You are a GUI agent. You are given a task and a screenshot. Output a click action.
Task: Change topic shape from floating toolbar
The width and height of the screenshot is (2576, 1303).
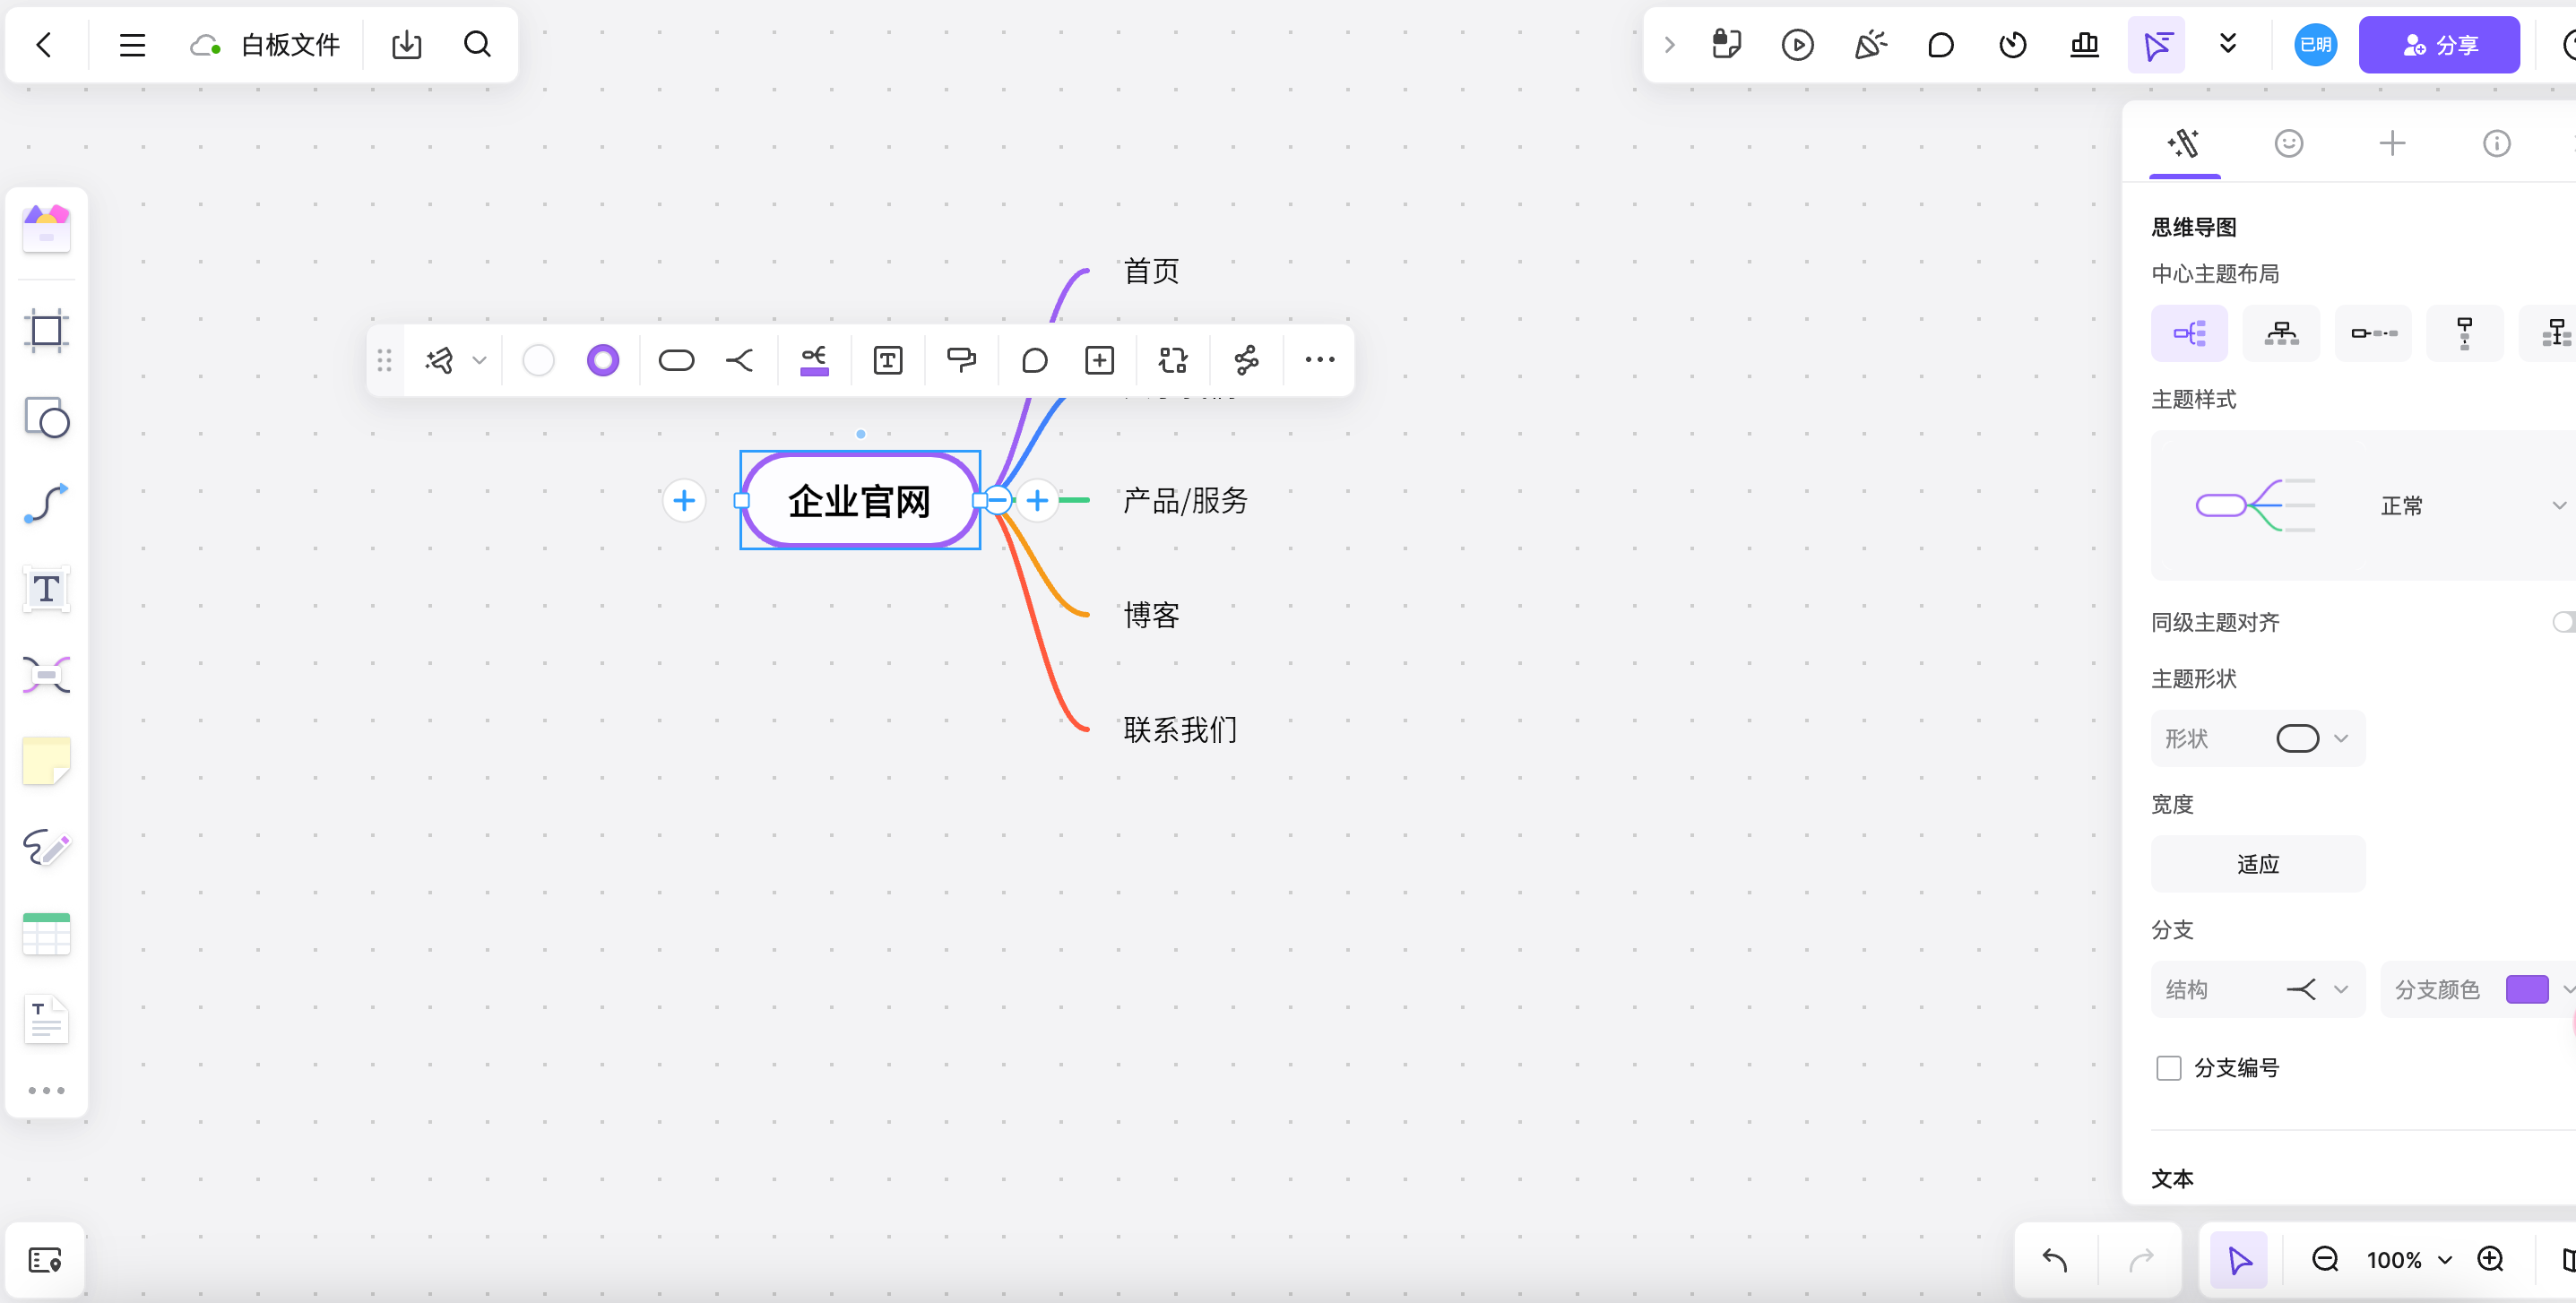click(x=676, y=361)
